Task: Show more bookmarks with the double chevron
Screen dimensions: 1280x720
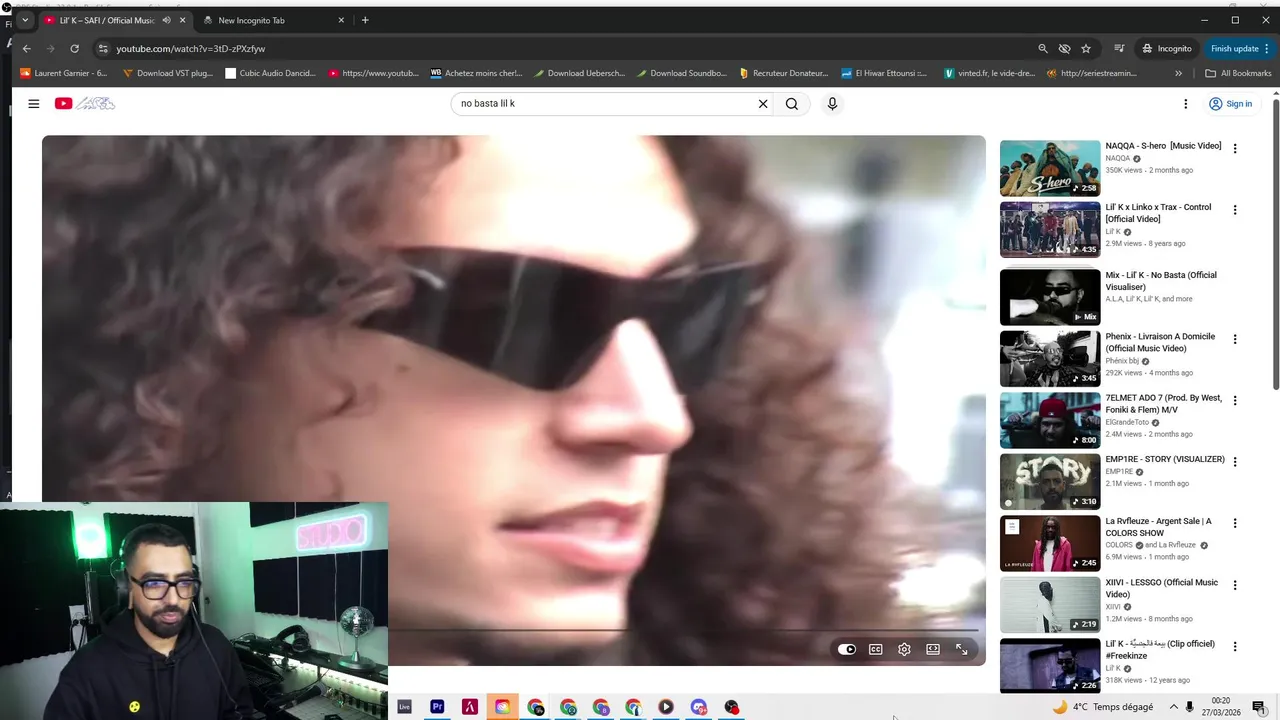Action: tap(1178, 73)
